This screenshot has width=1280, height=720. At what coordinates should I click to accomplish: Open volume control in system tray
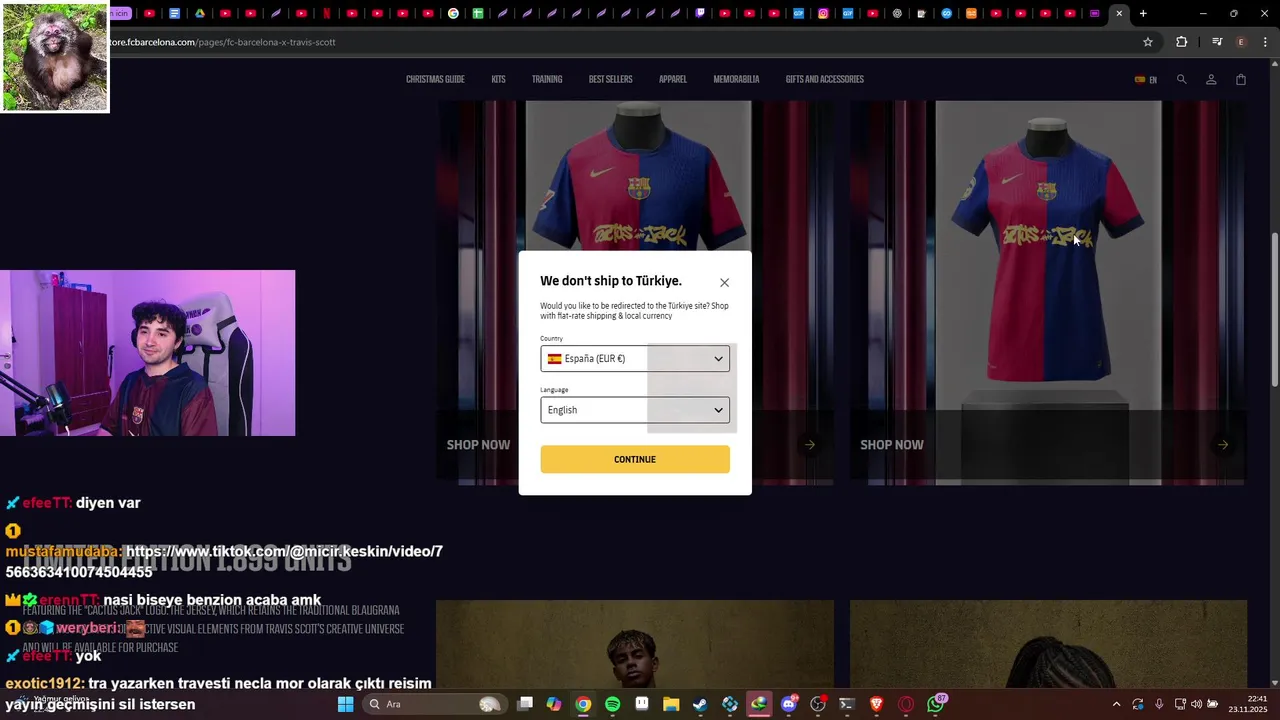1196,704
